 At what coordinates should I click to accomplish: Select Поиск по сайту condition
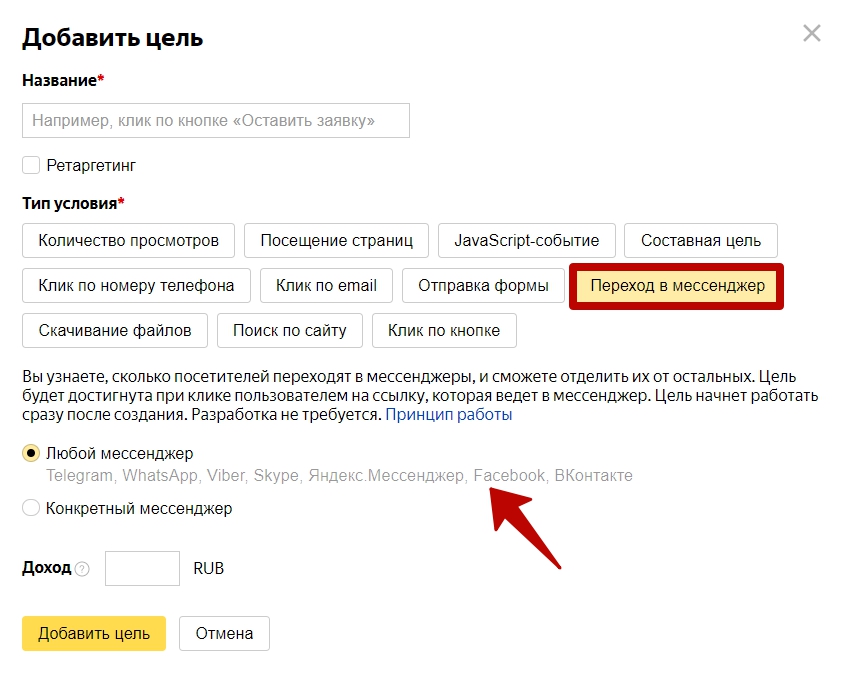pos(290,331)
